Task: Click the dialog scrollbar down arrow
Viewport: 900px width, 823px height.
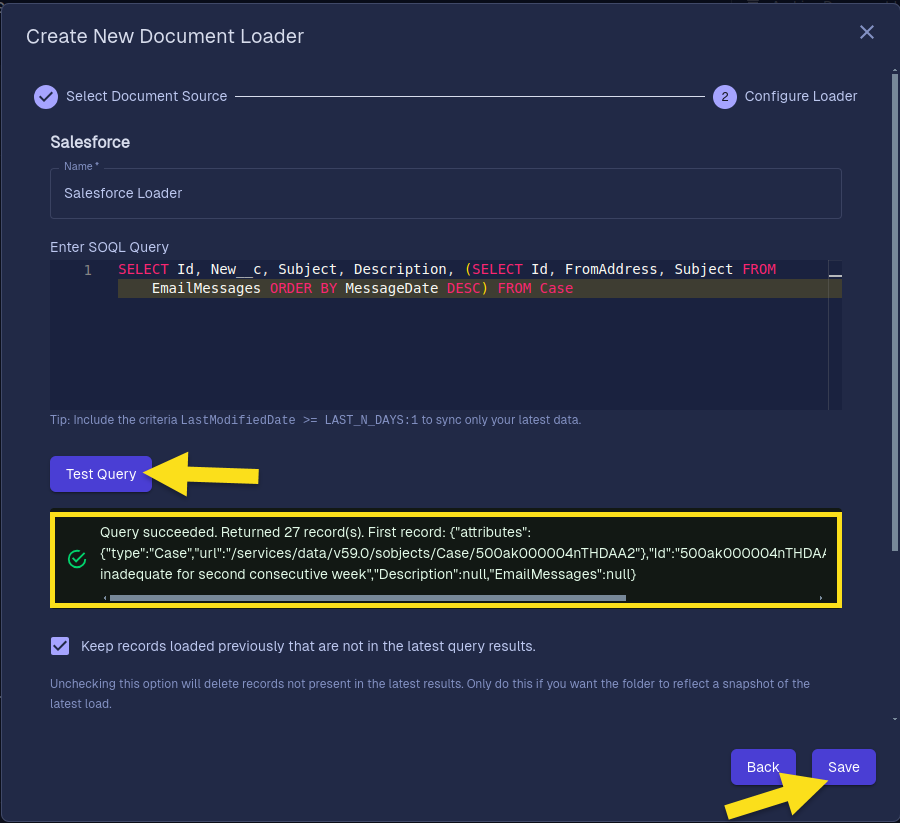Action: (895, 719)
